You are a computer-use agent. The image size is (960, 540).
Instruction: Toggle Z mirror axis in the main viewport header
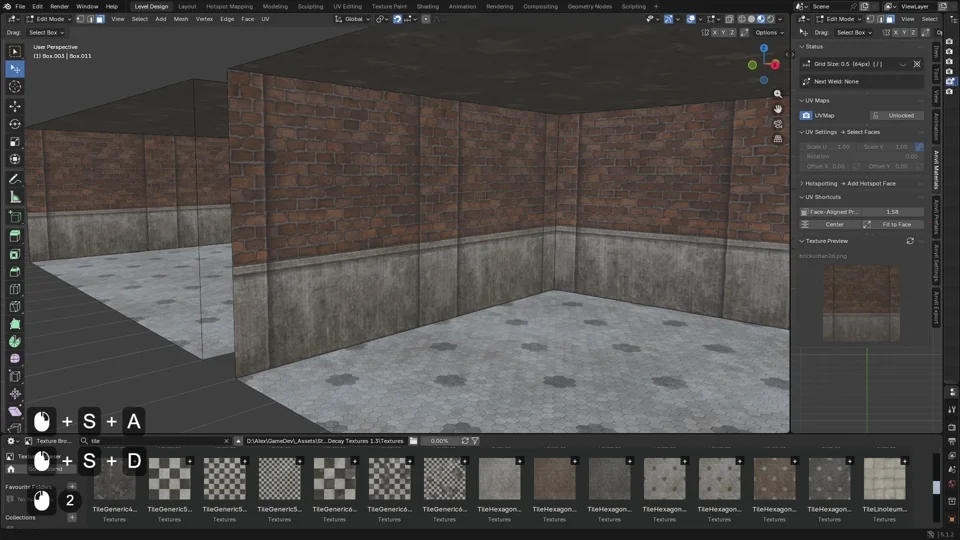click(x=732, y=32)
